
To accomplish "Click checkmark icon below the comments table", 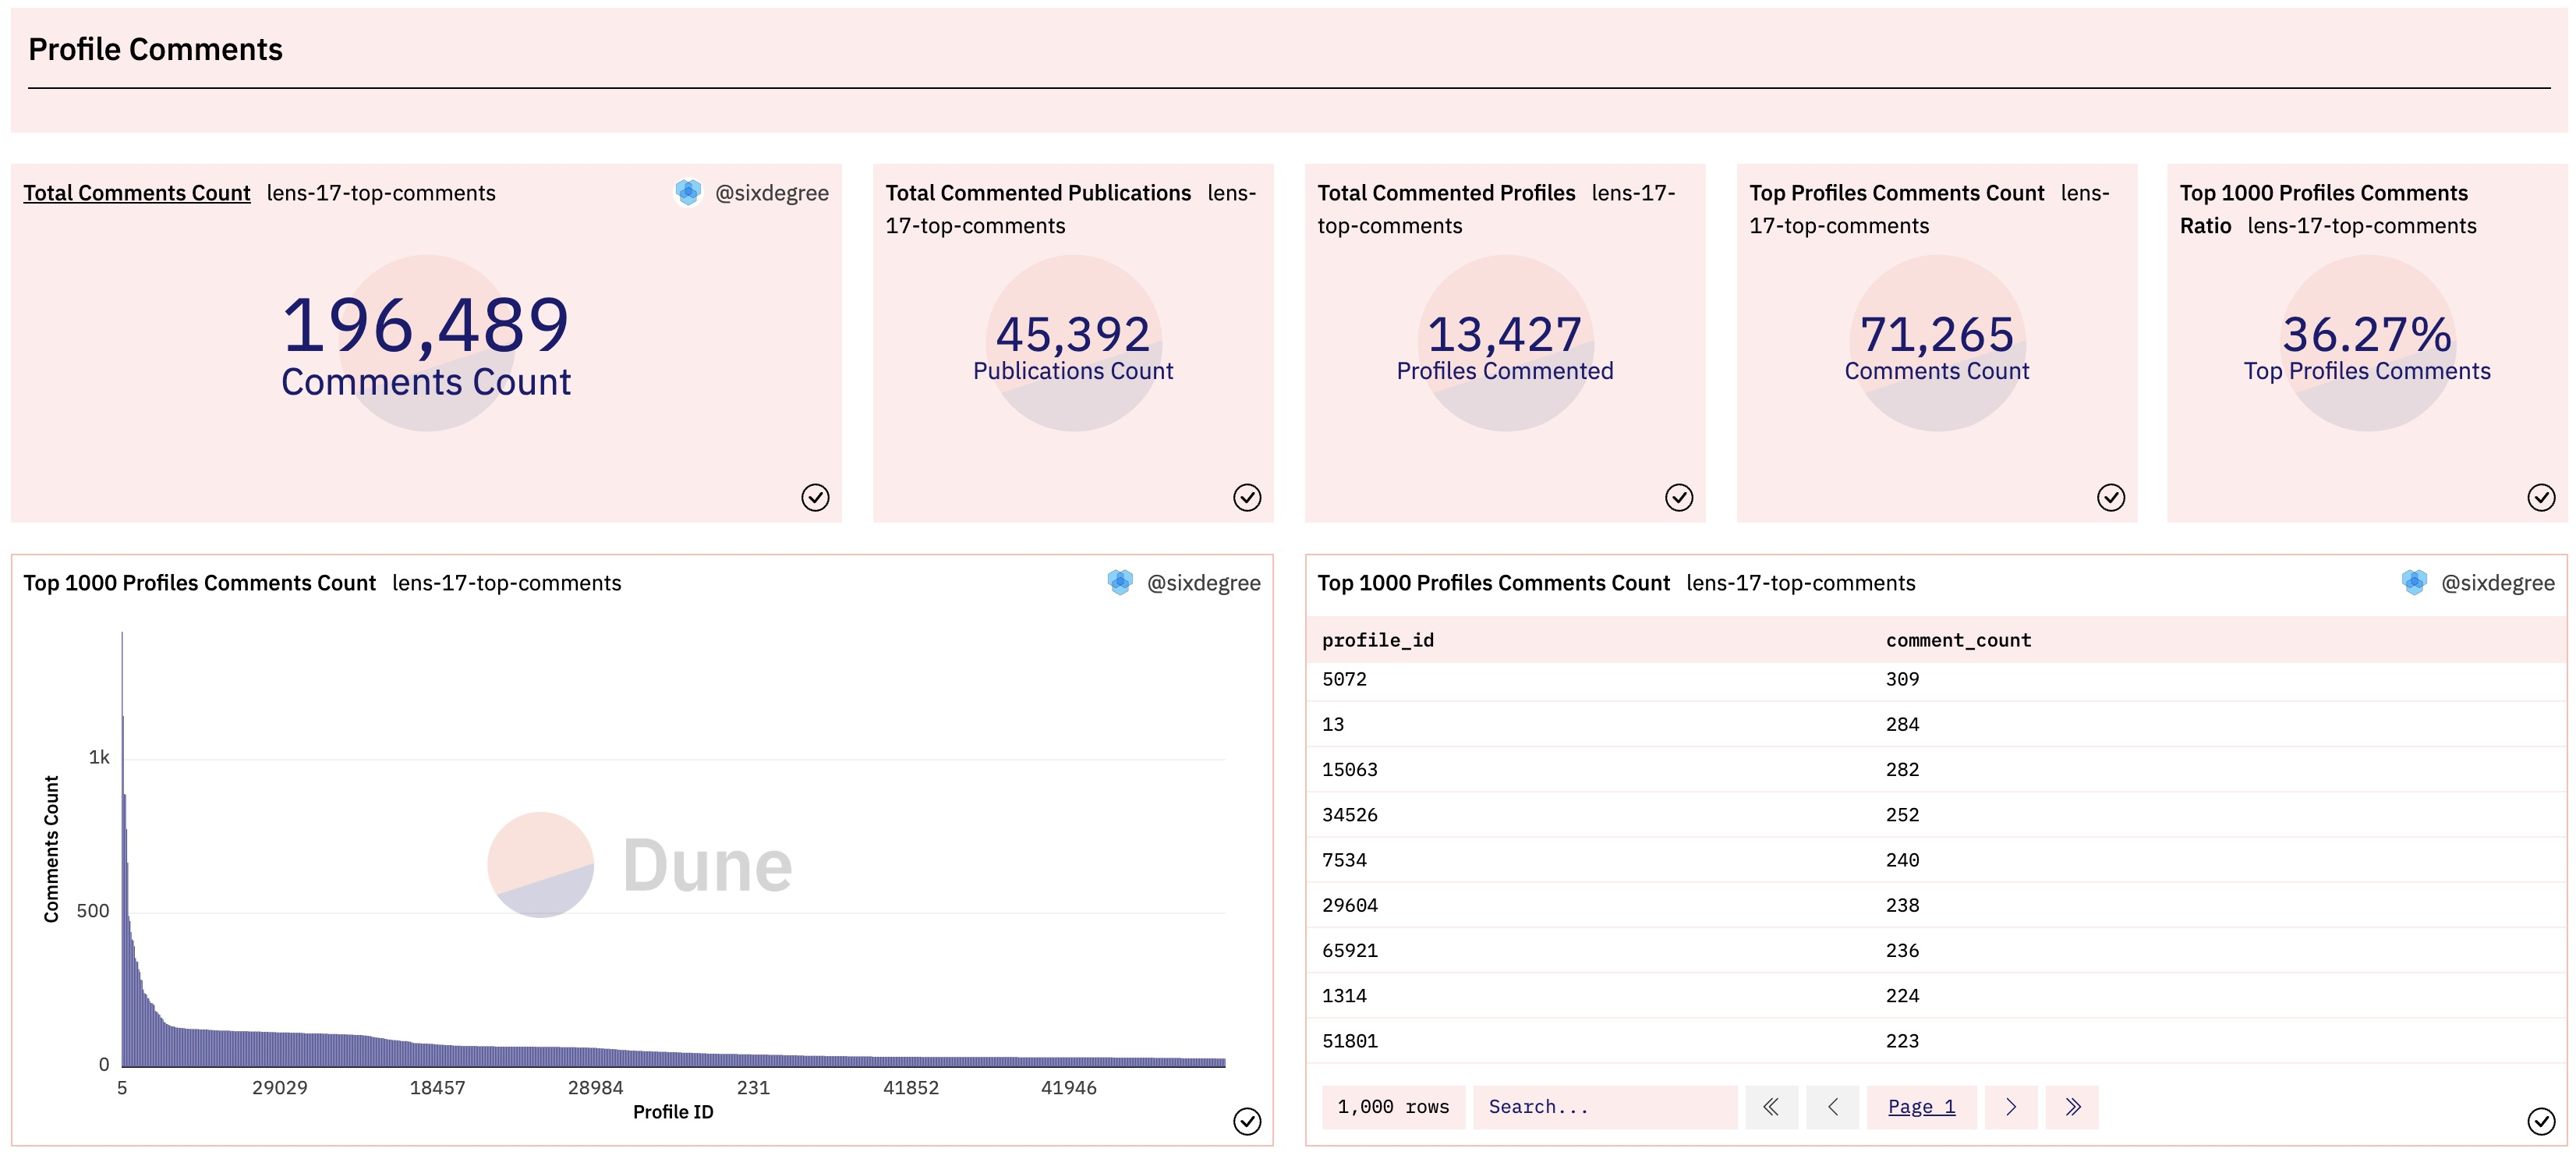I will pos(2541,1121).
